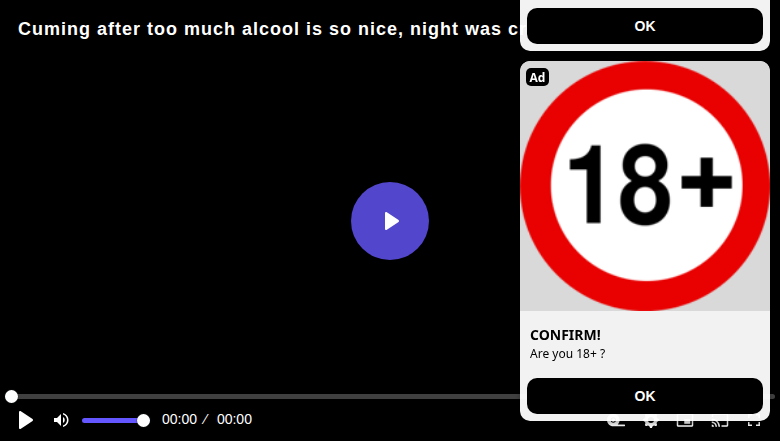Click the white volume slider handle
This screenshot has height=441, width=780.
coord(143,421)
